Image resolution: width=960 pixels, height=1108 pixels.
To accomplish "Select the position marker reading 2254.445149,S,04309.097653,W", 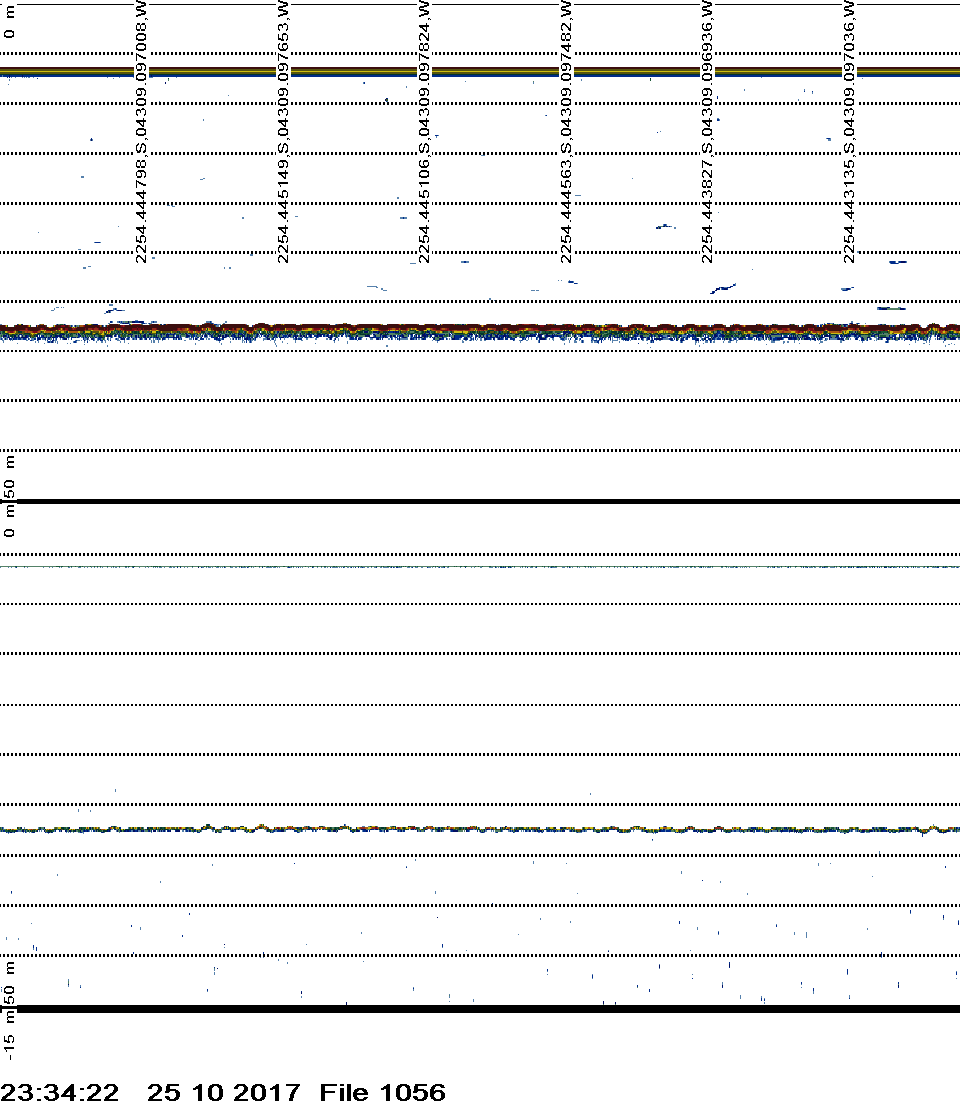I will pyautogui.click(x=283, y=132).
